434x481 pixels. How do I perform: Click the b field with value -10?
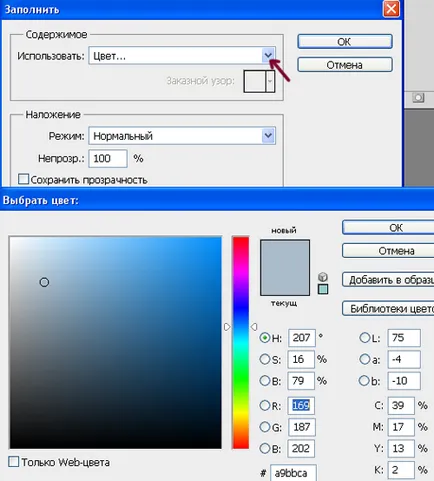click(404, 381)
